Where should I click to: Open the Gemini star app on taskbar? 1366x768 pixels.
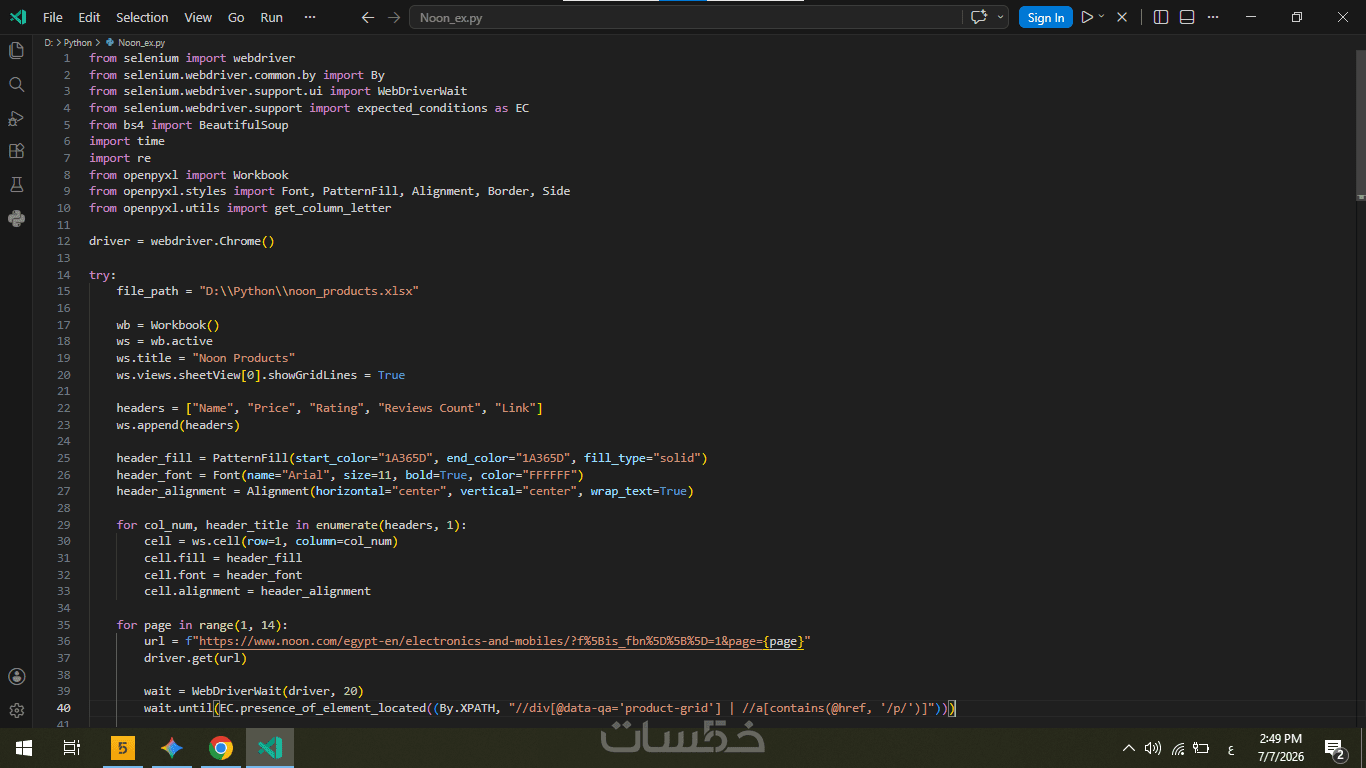[171, 748]
